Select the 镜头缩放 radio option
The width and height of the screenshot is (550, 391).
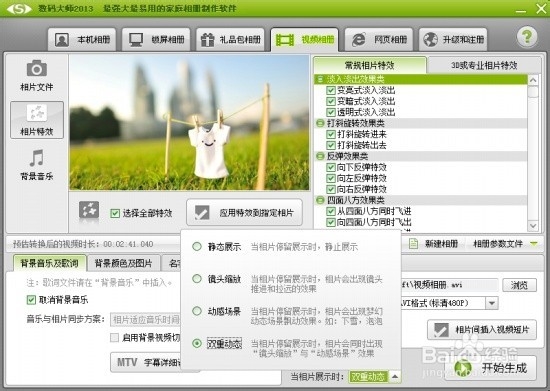197,279
